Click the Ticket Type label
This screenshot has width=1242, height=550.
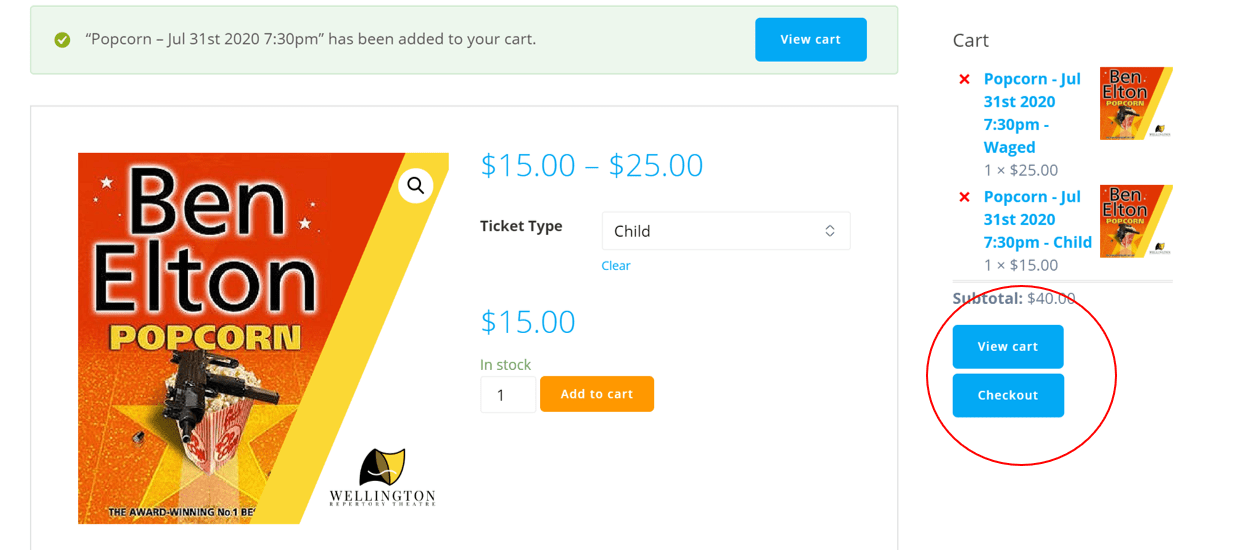click(x=521, y=226)
